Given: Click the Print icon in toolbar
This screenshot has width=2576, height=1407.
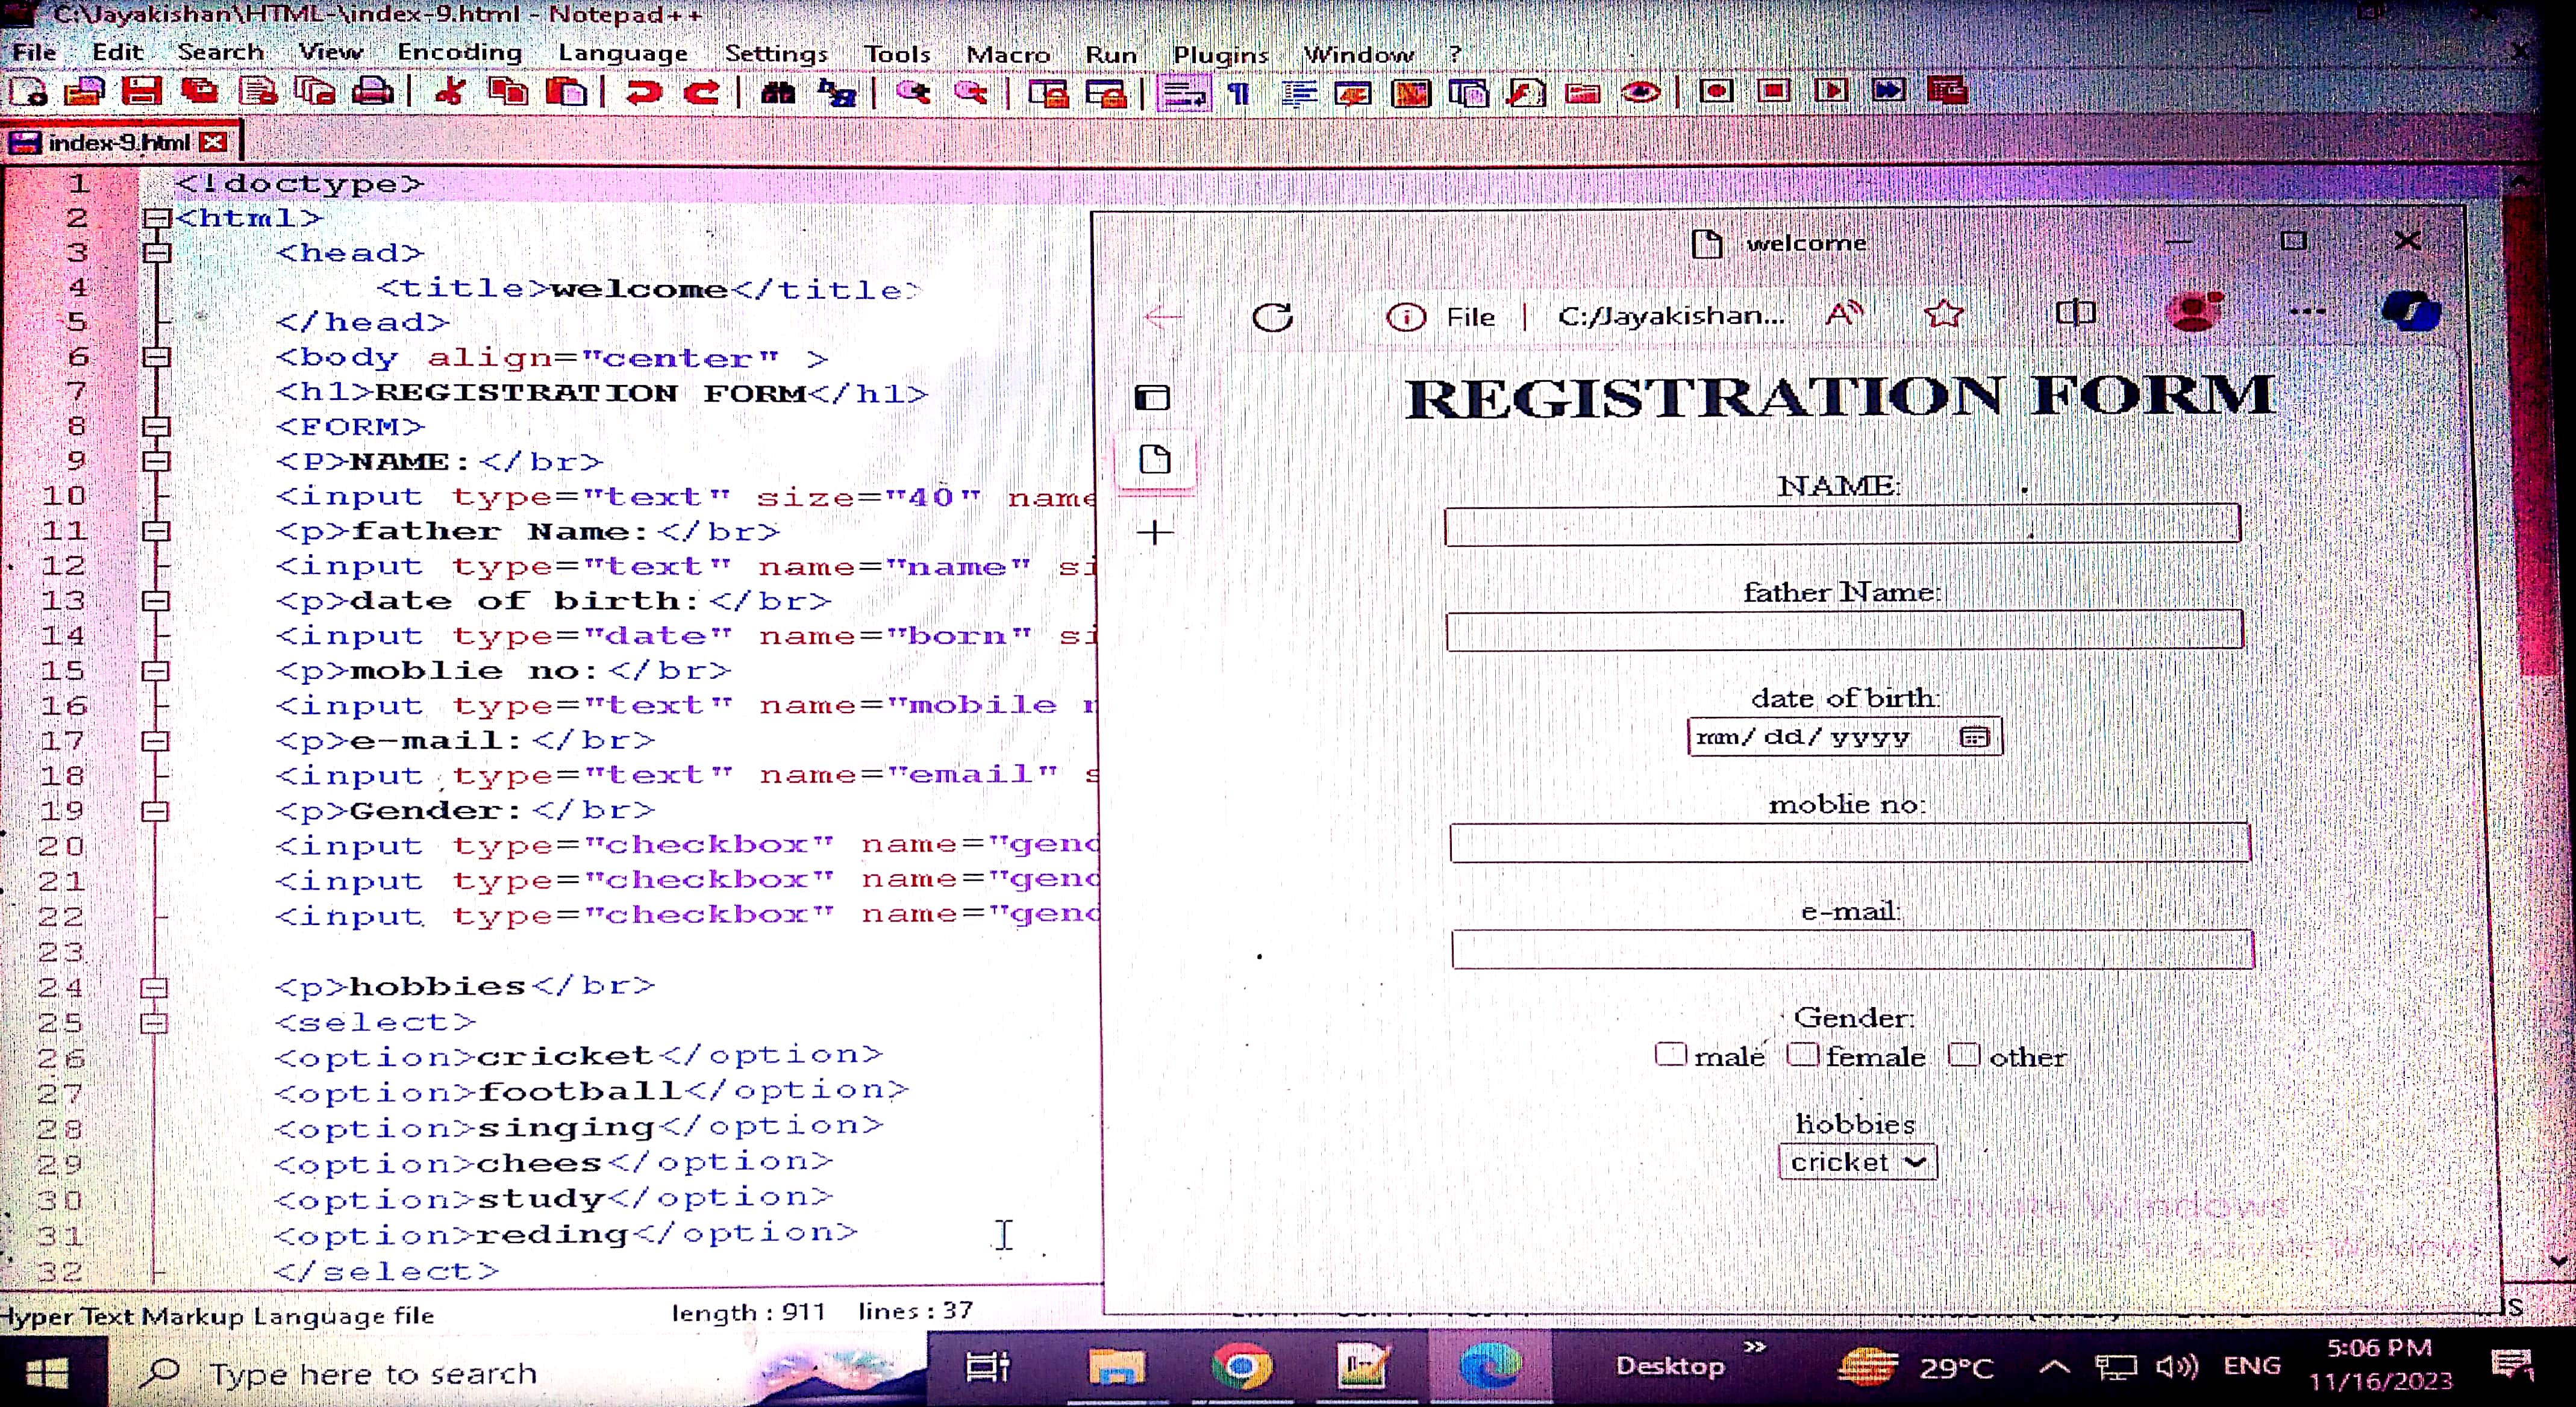Looking at the screenshot, I should point(373,92).
